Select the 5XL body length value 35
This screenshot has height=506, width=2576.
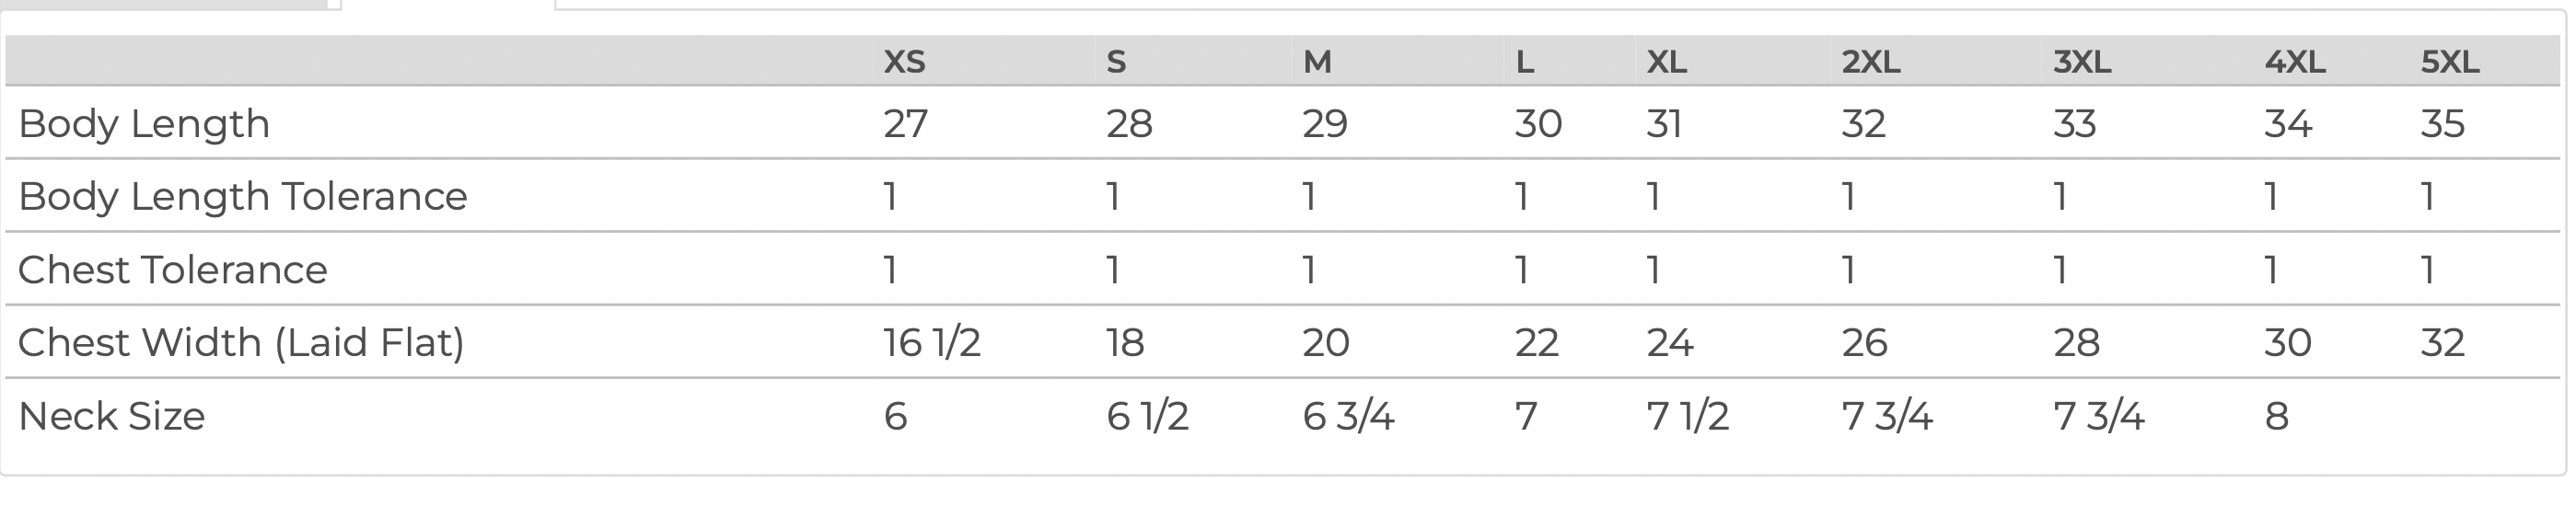[x=2442, y=124]
